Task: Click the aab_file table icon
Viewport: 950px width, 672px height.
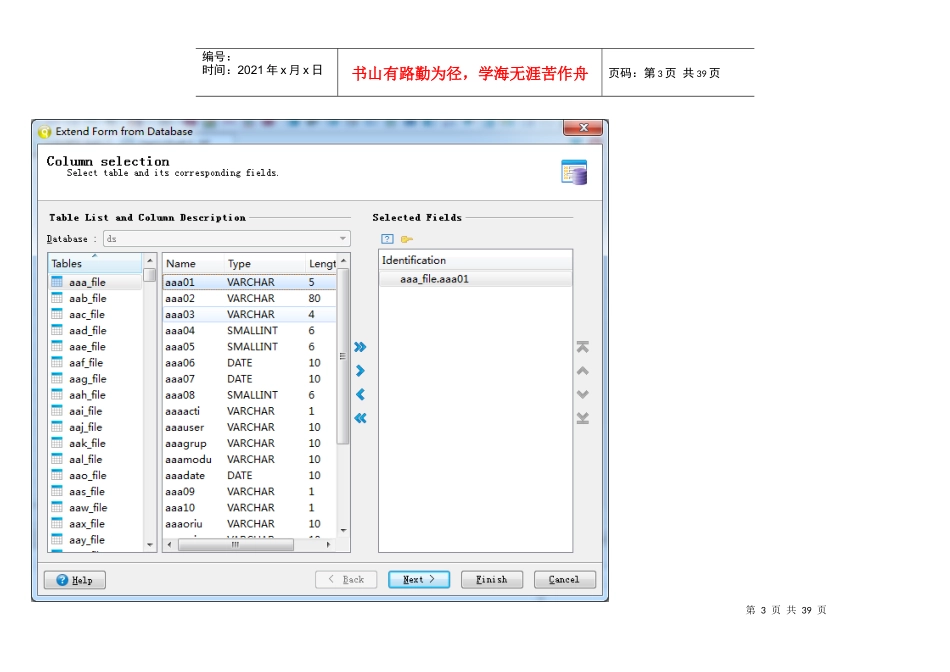Action: pos(57,298)
